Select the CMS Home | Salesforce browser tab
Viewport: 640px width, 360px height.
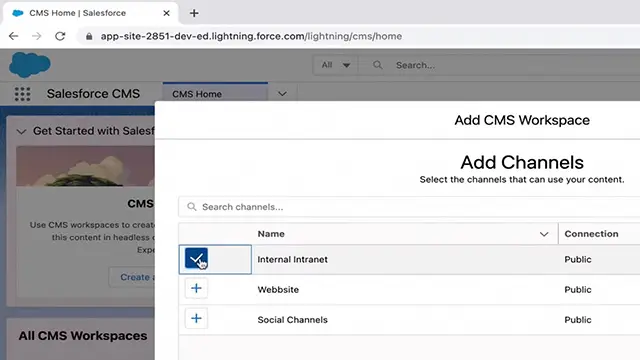[x=91, y=13]
